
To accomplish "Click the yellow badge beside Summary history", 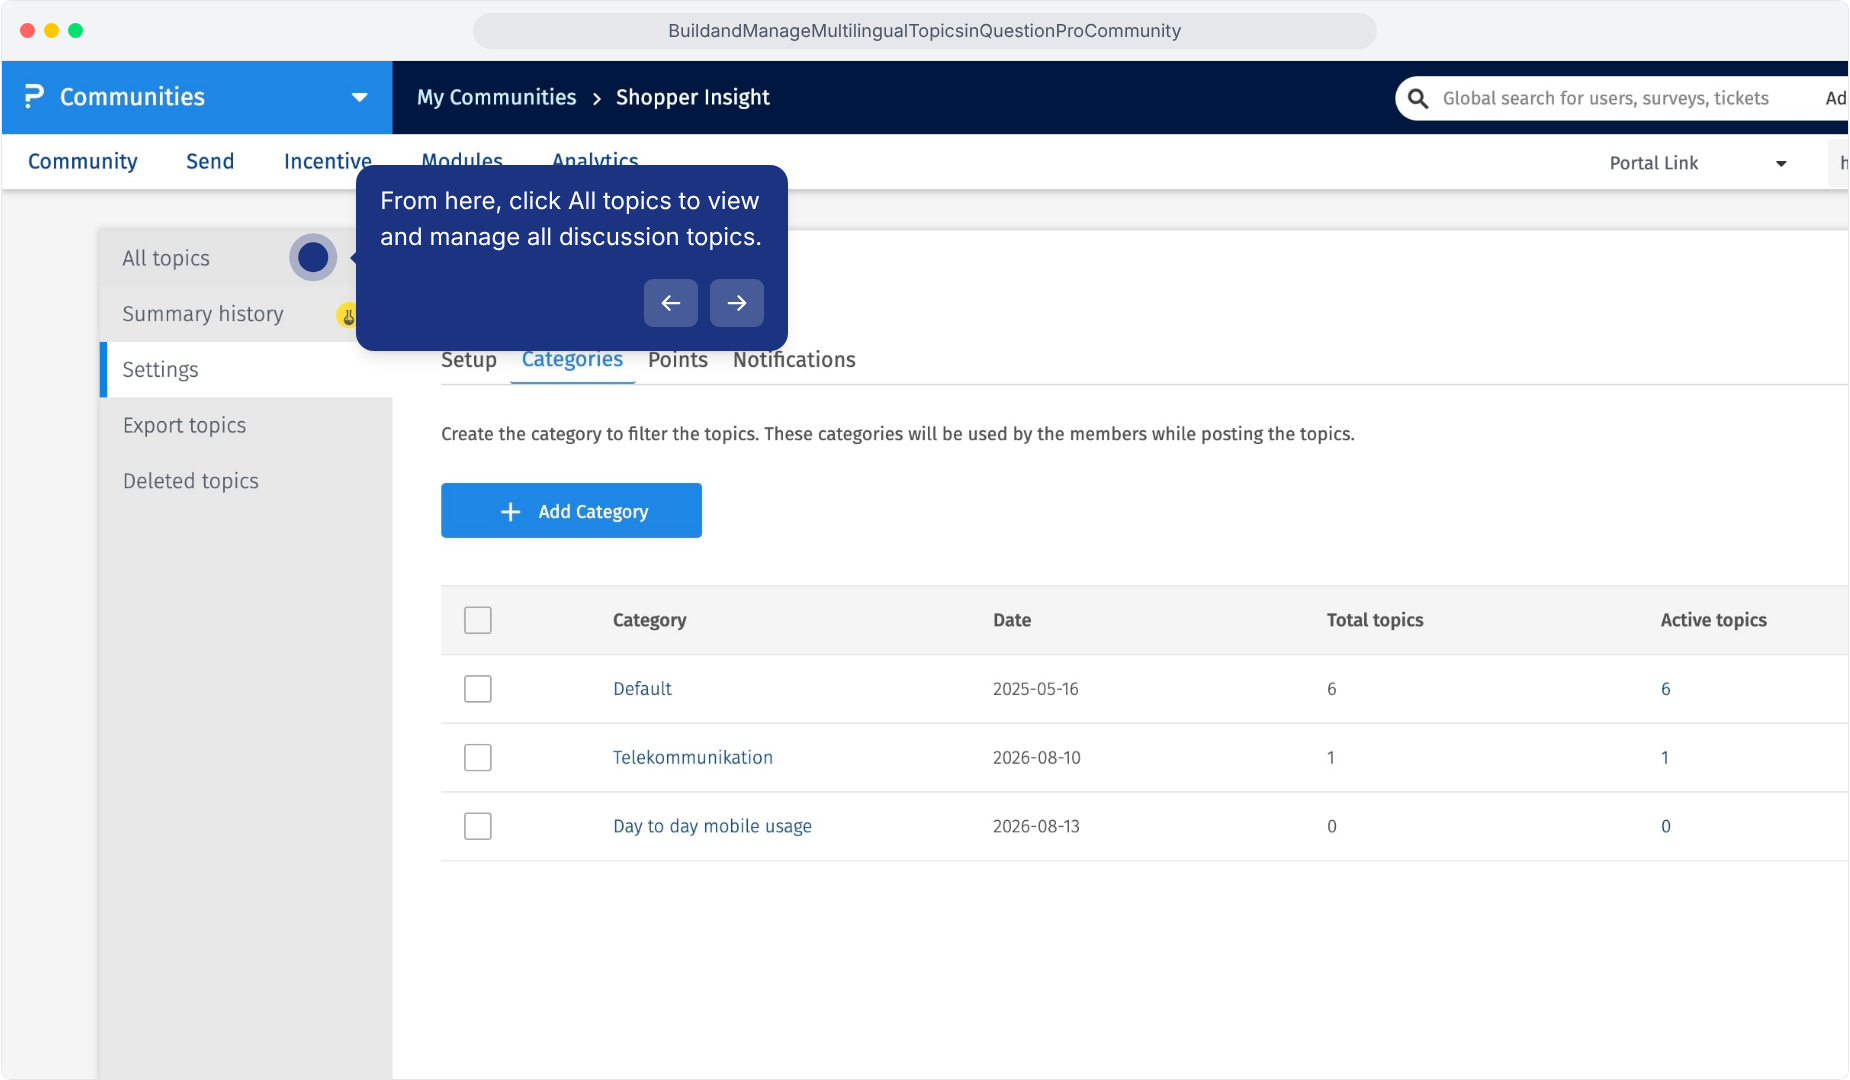I will (347, 316).
